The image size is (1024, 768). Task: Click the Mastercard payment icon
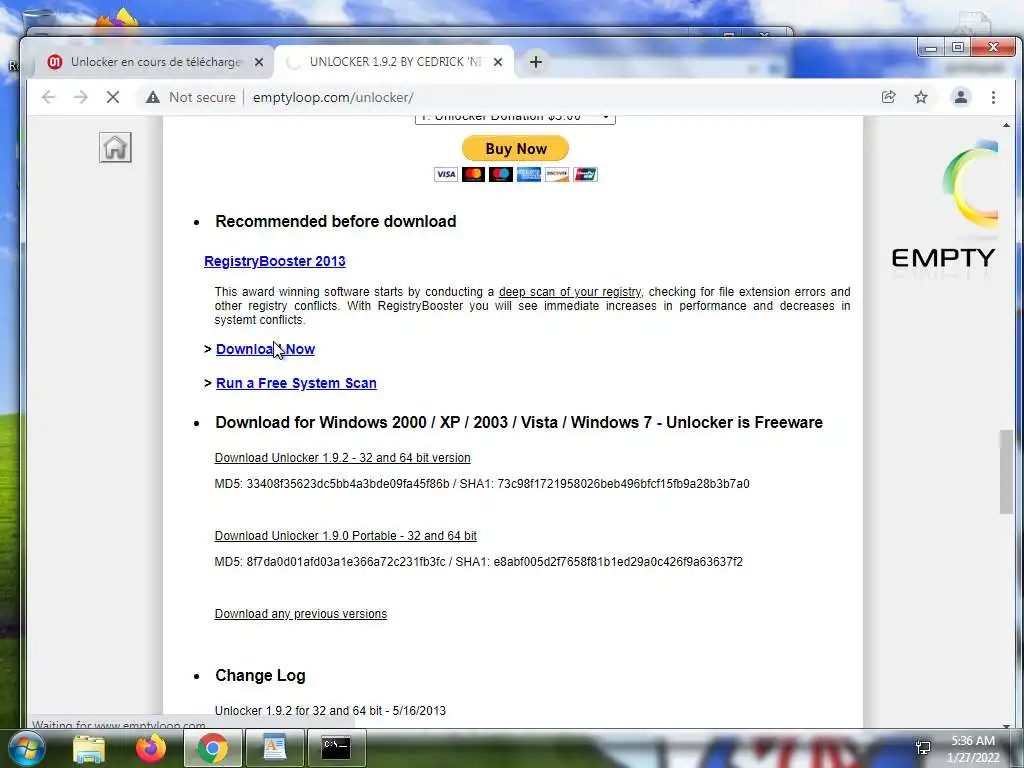pyautogui.click(x=473, y=174)
